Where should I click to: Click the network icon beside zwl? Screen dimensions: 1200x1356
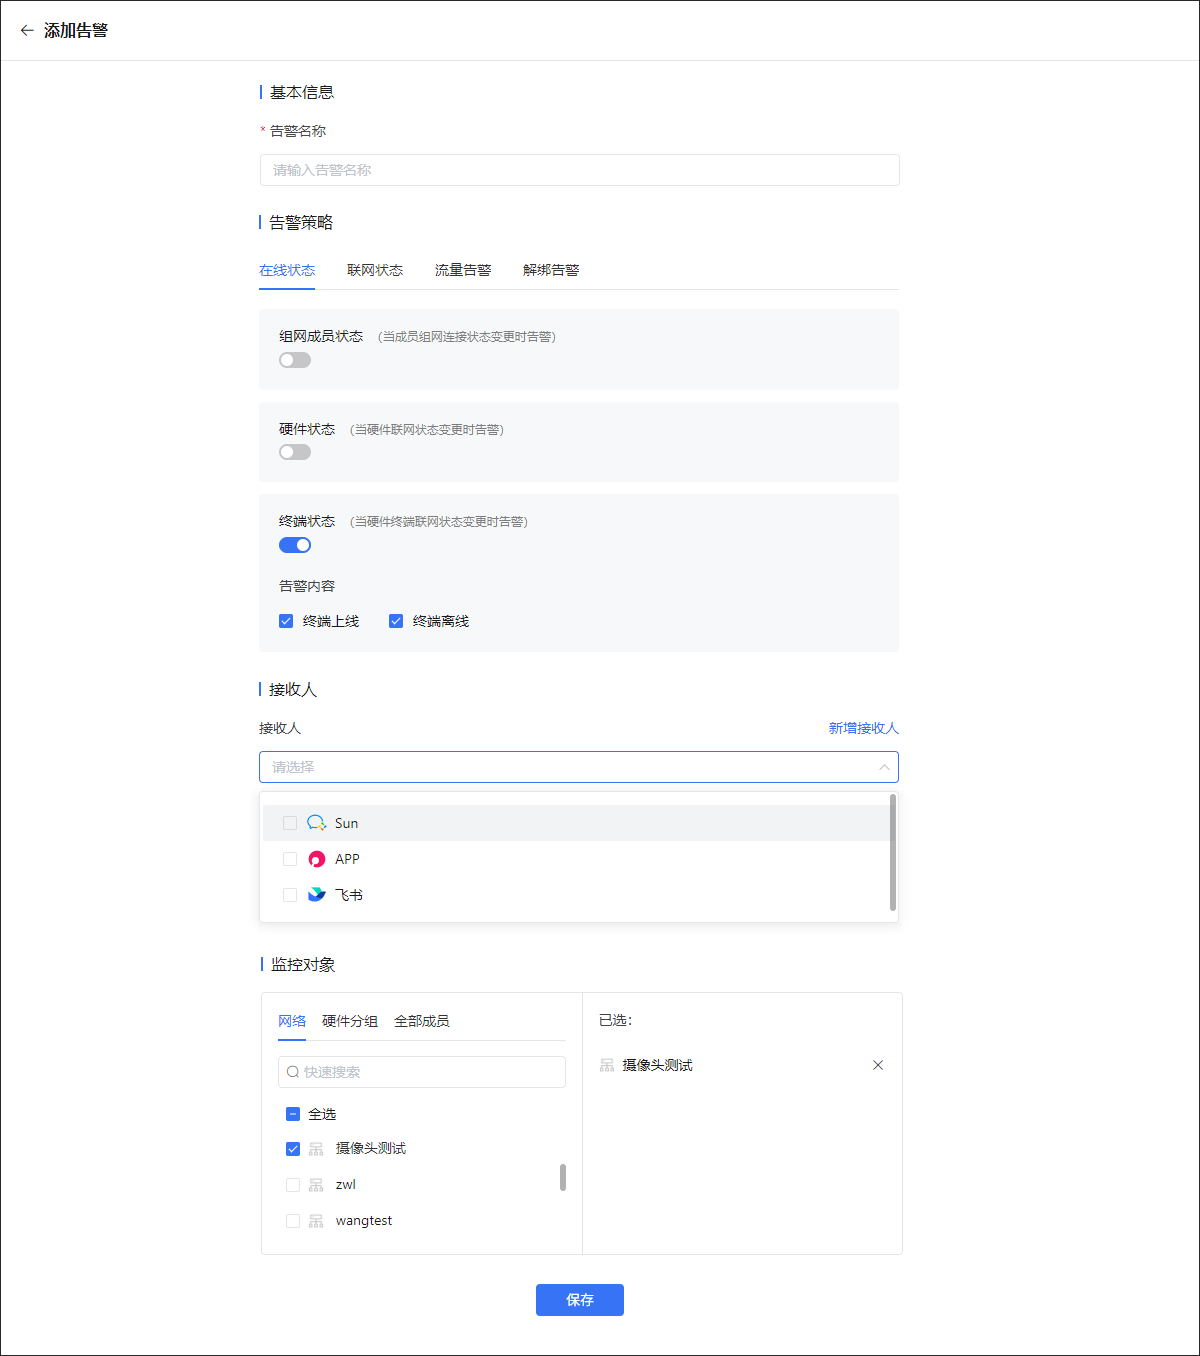click(316, 1185)
